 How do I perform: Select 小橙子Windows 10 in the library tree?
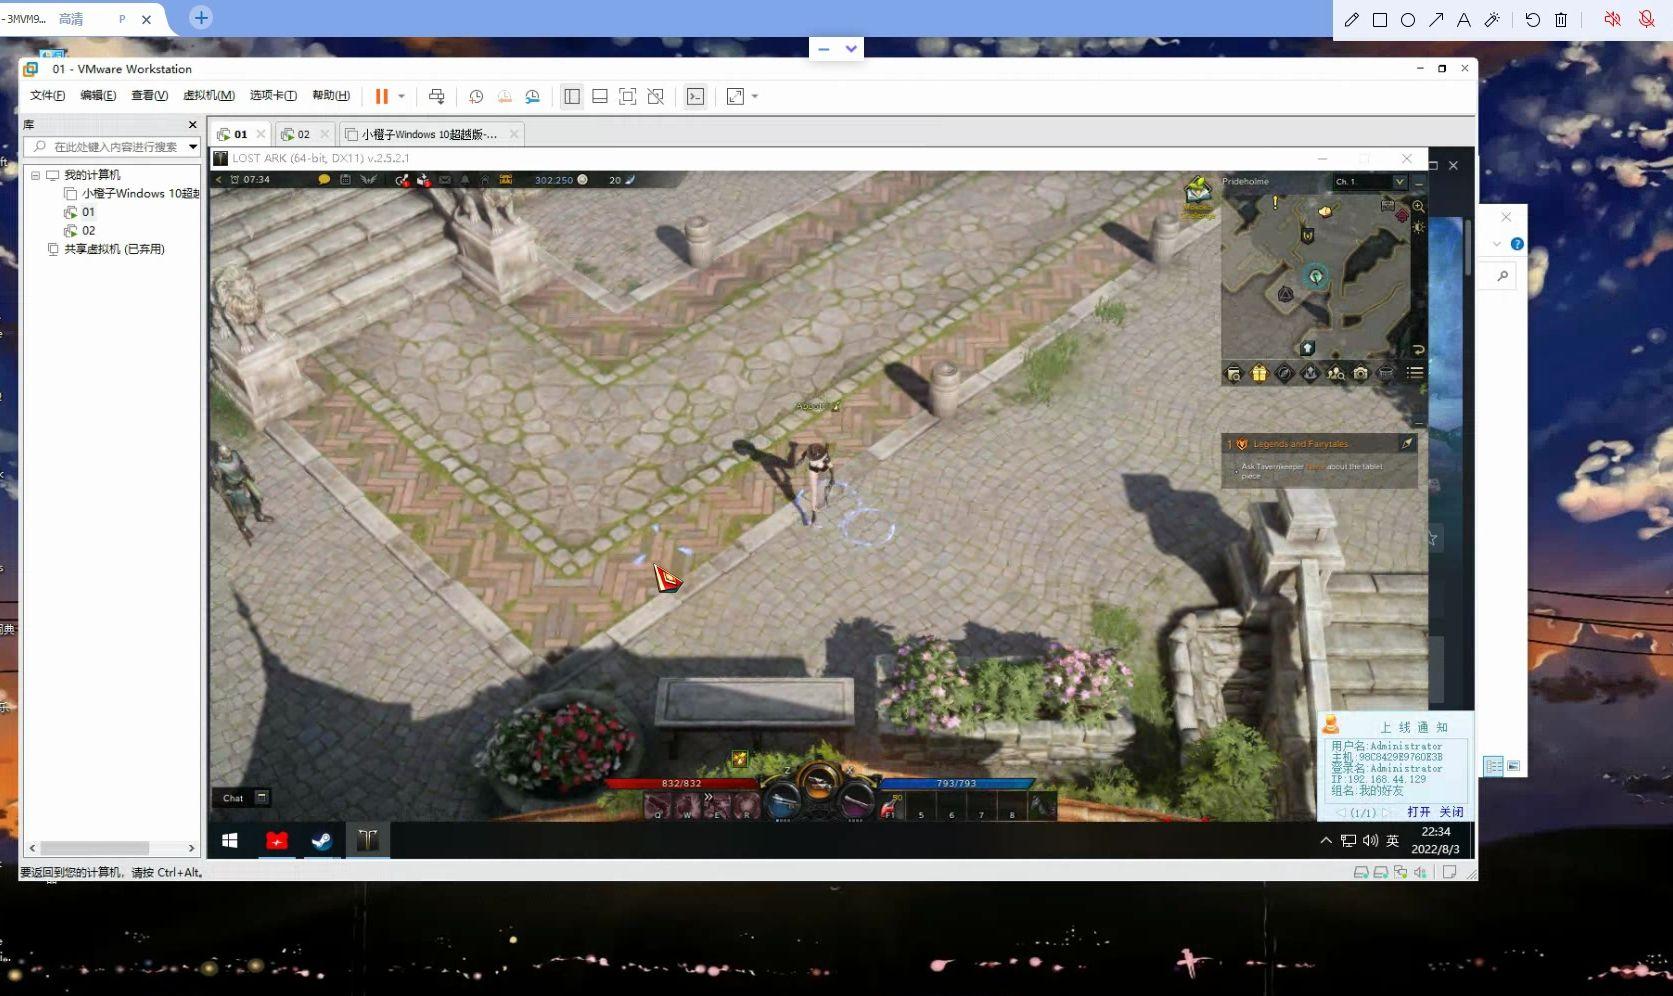pyautogui.click(x=132, y=194)
